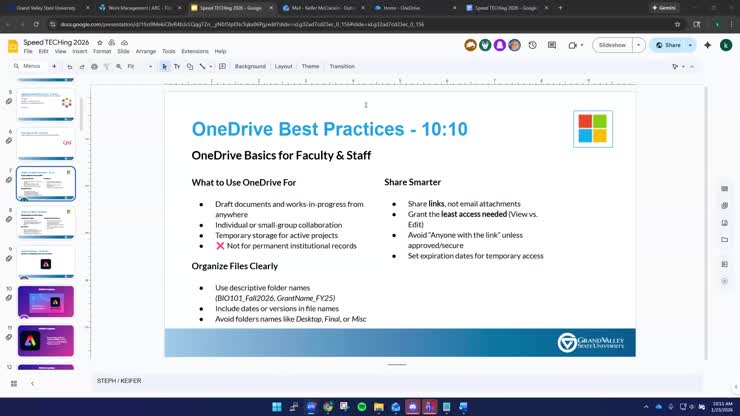
Task: Click the purple collaborator avatar
Action: click(x=500, y=45)
